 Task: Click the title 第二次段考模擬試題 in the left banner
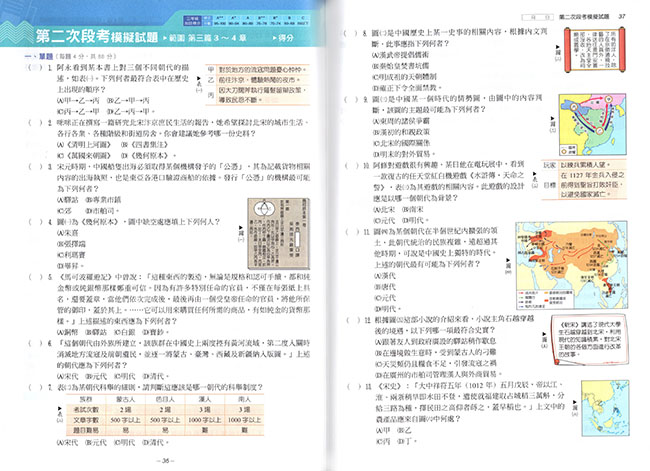click(96, 36)
